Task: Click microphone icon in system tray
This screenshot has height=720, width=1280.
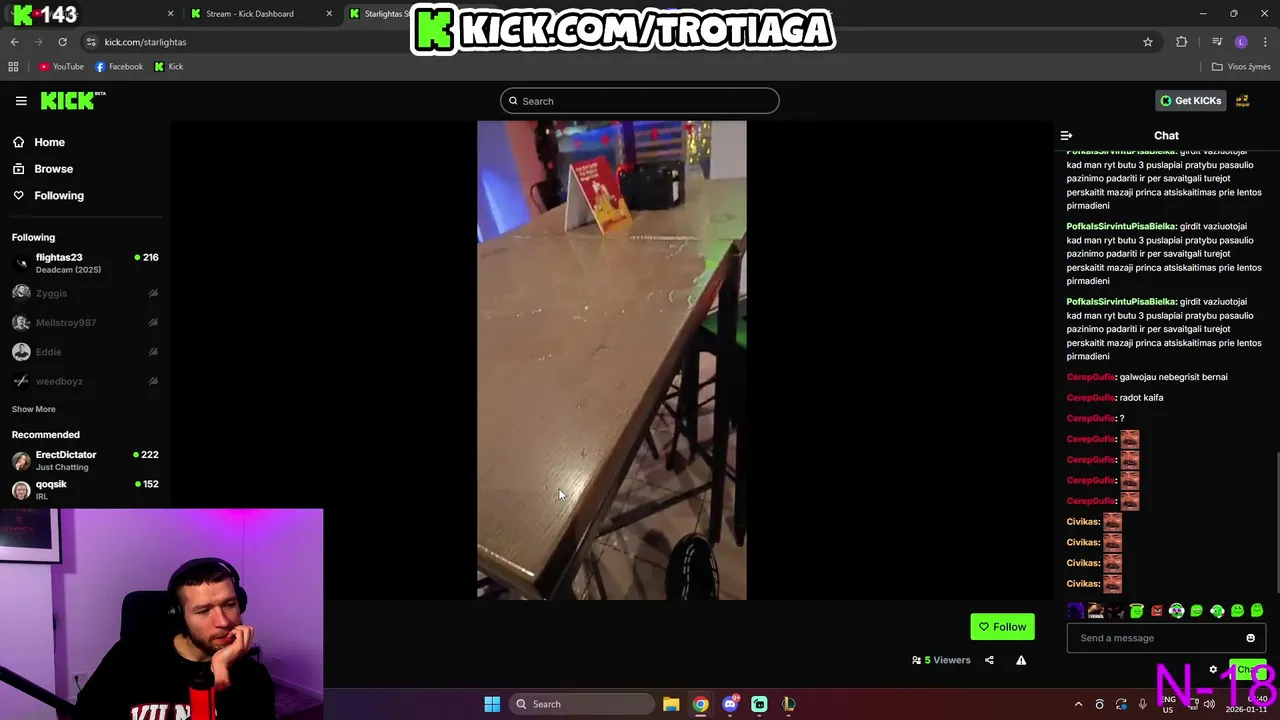Action: click(x=1142, y=704)
